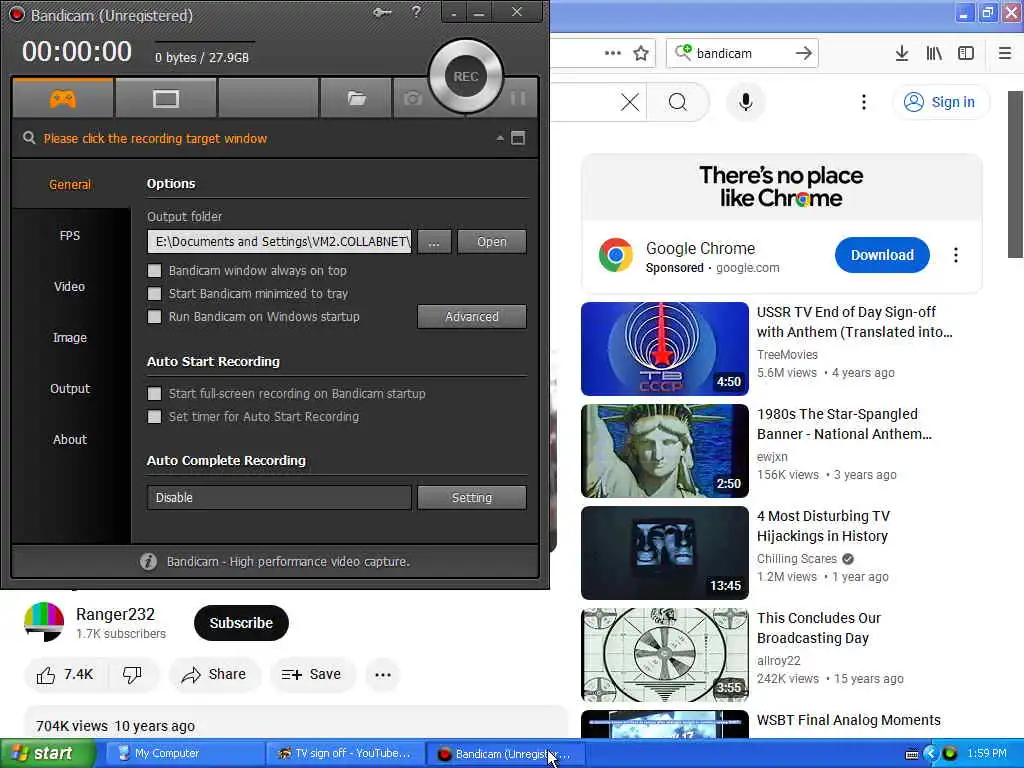The image size is (1024, 768).
Task: Open the About tab in Bandicam
Action: pos(70,439)
